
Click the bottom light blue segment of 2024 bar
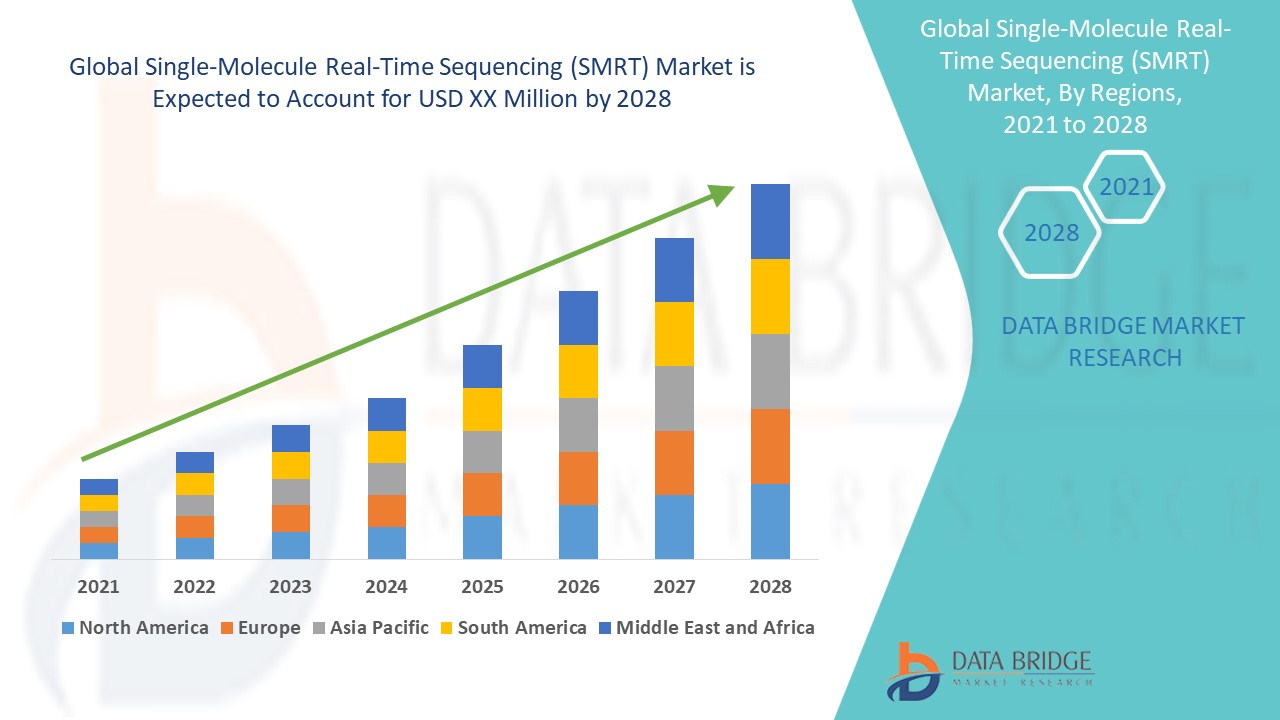pos(386,542)
